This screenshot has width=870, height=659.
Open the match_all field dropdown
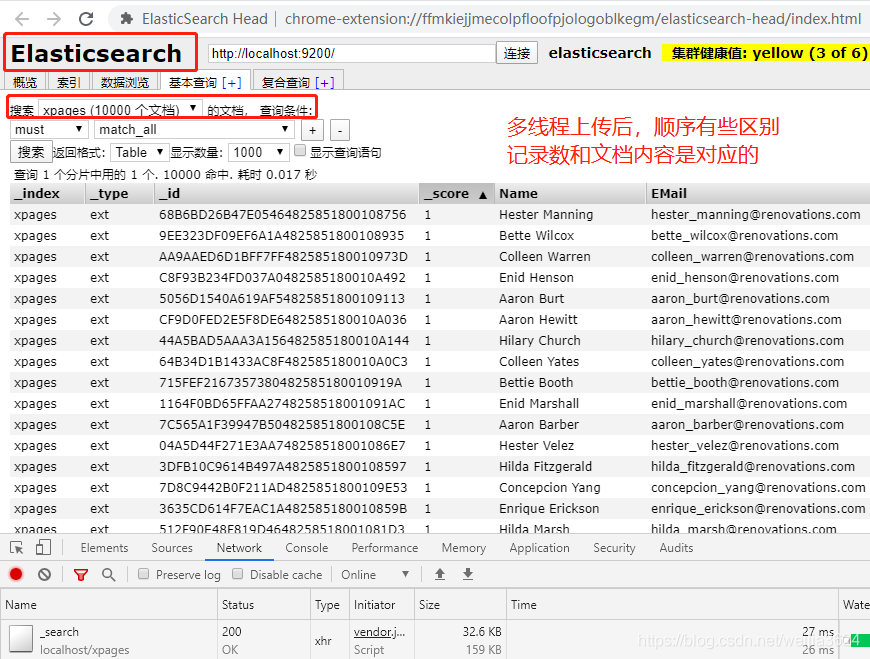click(194, 130)
